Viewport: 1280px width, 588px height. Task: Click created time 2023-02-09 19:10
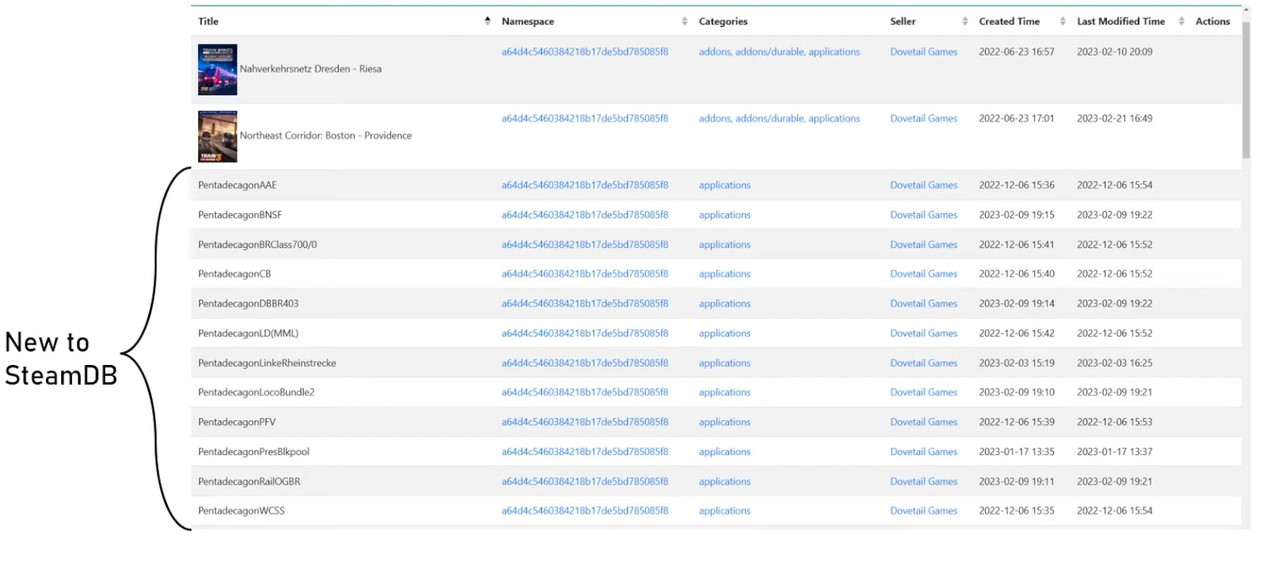coord(1016,393)
